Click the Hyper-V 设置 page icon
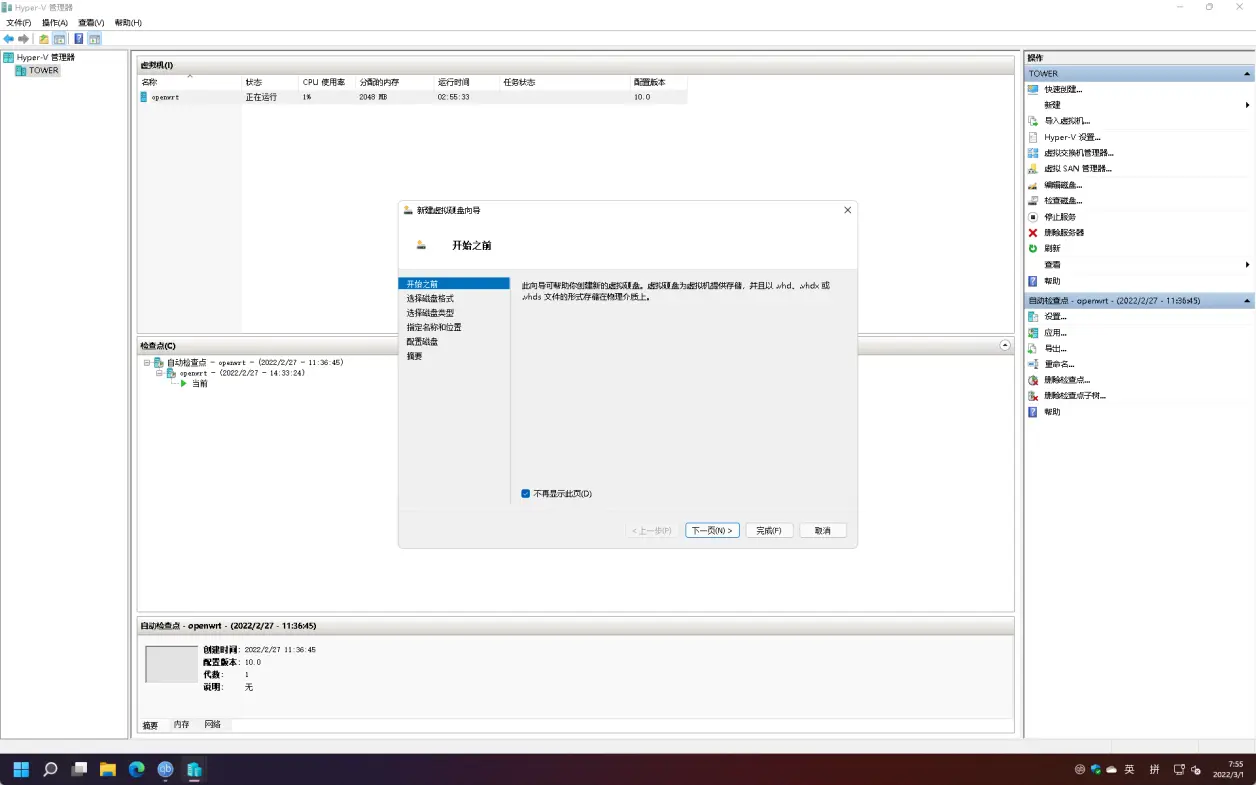This screenshot has width=1256, height=785. click(1033, 137)
